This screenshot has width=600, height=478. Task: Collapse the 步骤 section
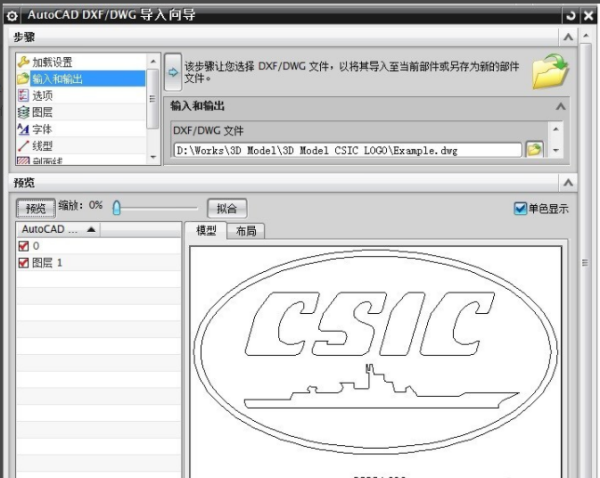[x=568, y=37]
